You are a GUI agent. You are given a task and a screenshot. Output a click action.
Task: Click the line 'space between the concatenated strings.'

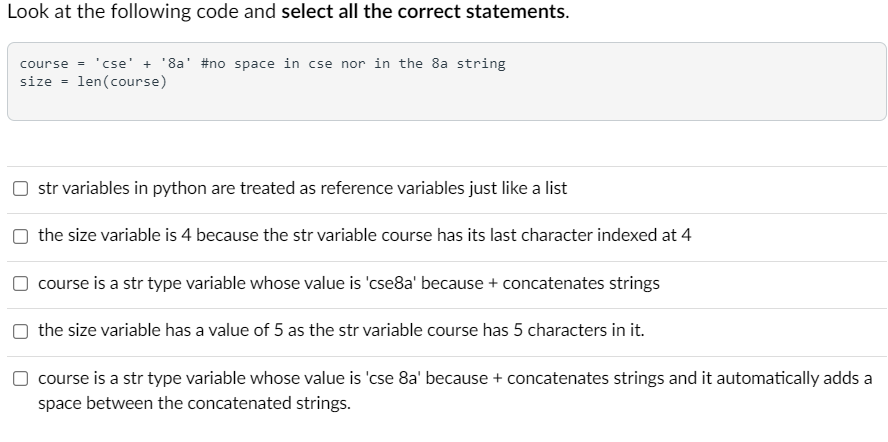[x=194, y=403]
